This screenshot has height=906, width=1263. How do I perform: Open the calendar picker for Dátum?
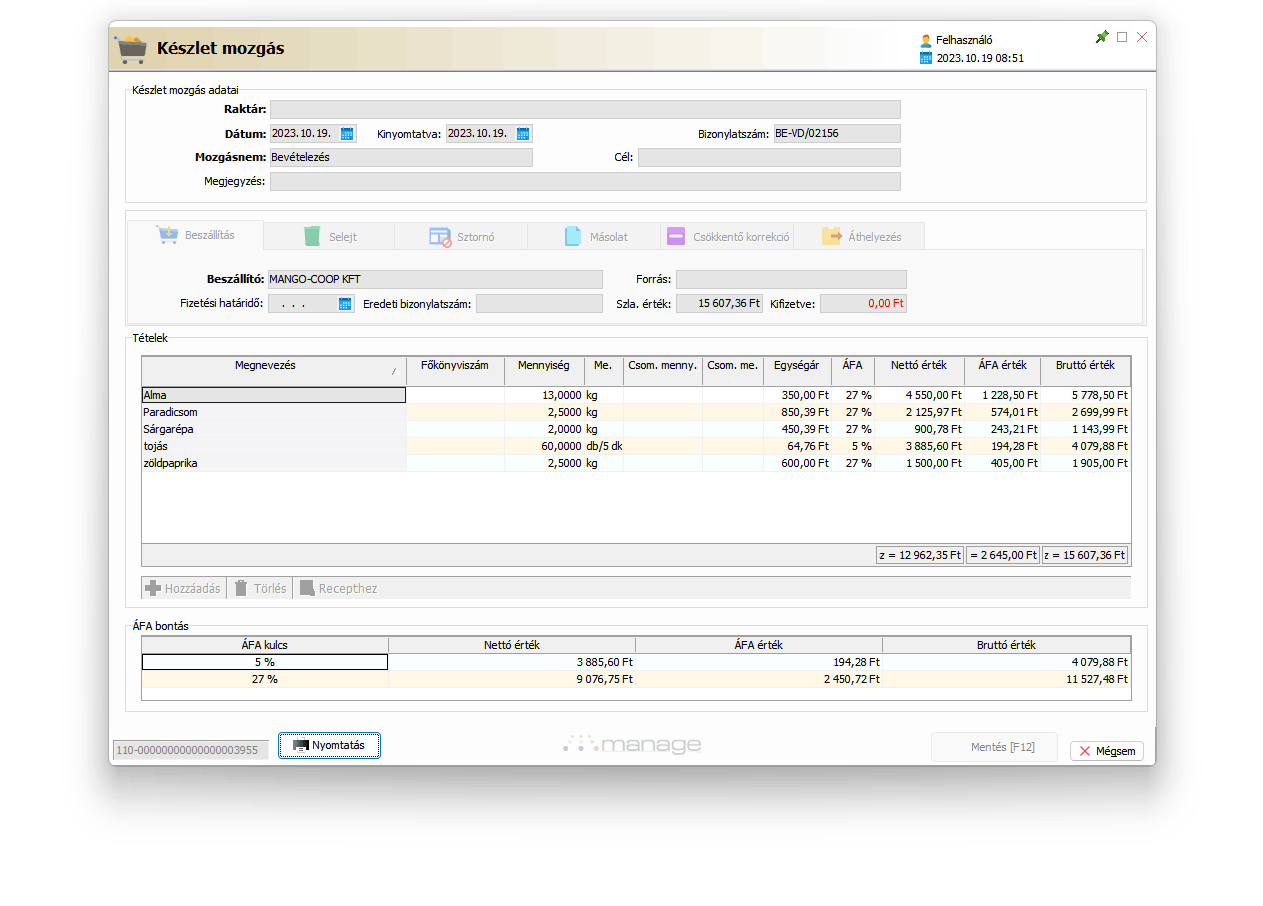tap(347, 134)
